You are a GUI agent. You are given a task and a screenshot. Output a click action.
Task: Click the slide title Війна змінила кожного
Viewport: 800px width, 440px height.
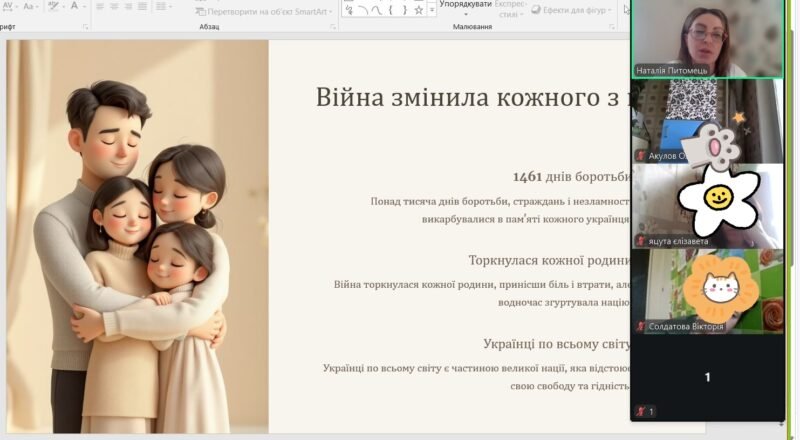470,98
